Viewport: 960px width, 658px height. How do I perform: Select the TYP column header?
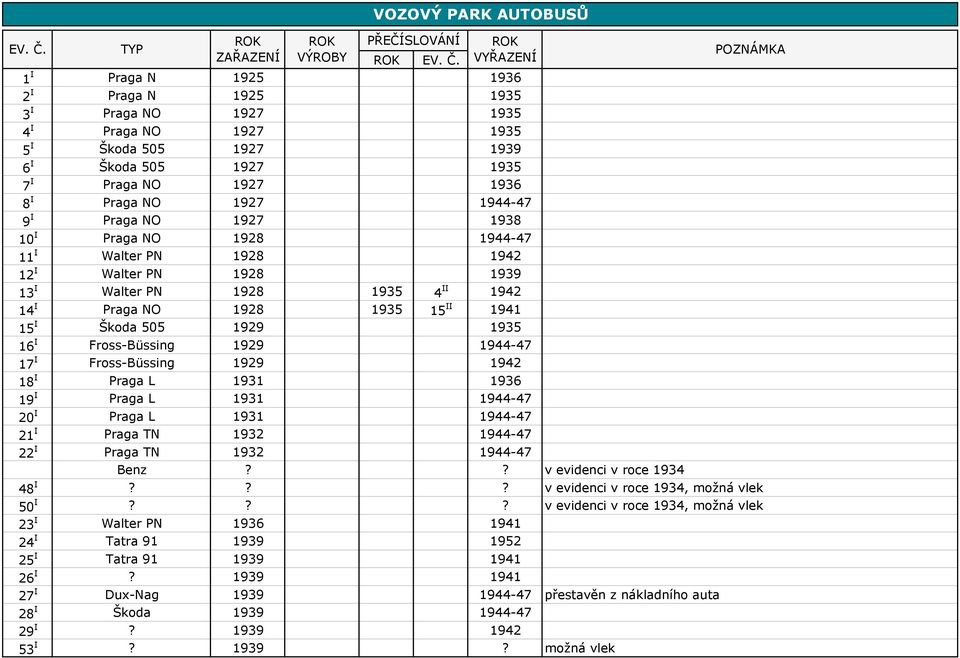[x=132, y=49]
